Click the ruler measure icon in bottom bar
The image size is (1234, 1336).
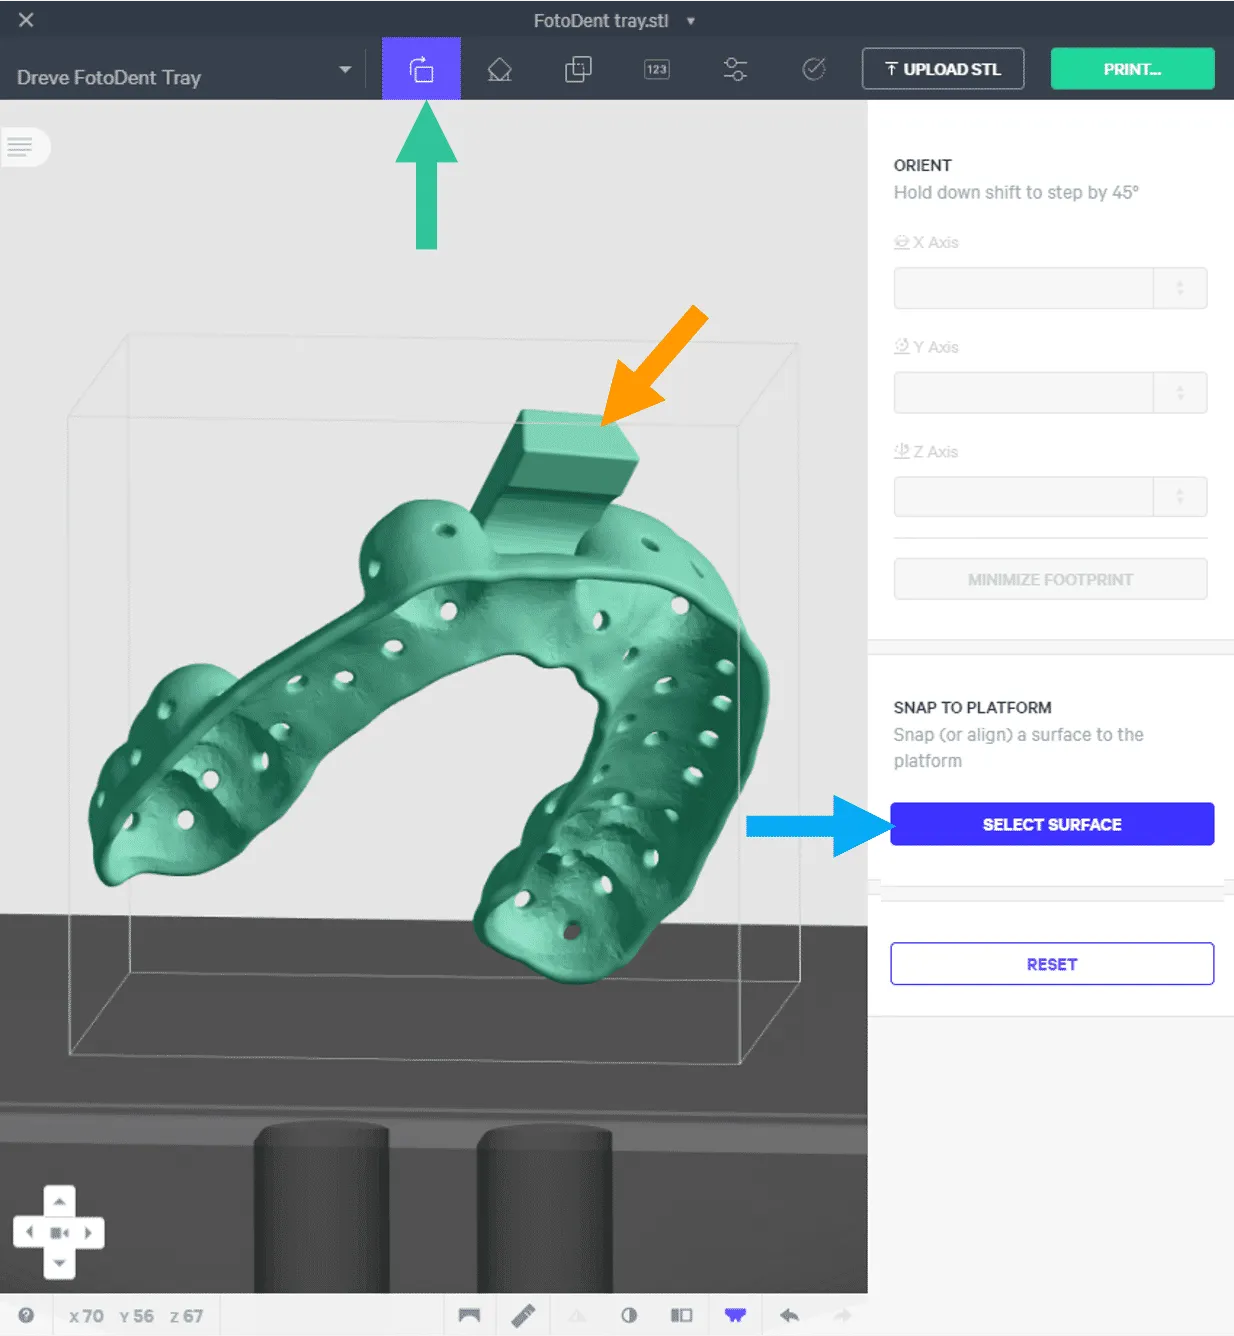[x=523, y=1315]
